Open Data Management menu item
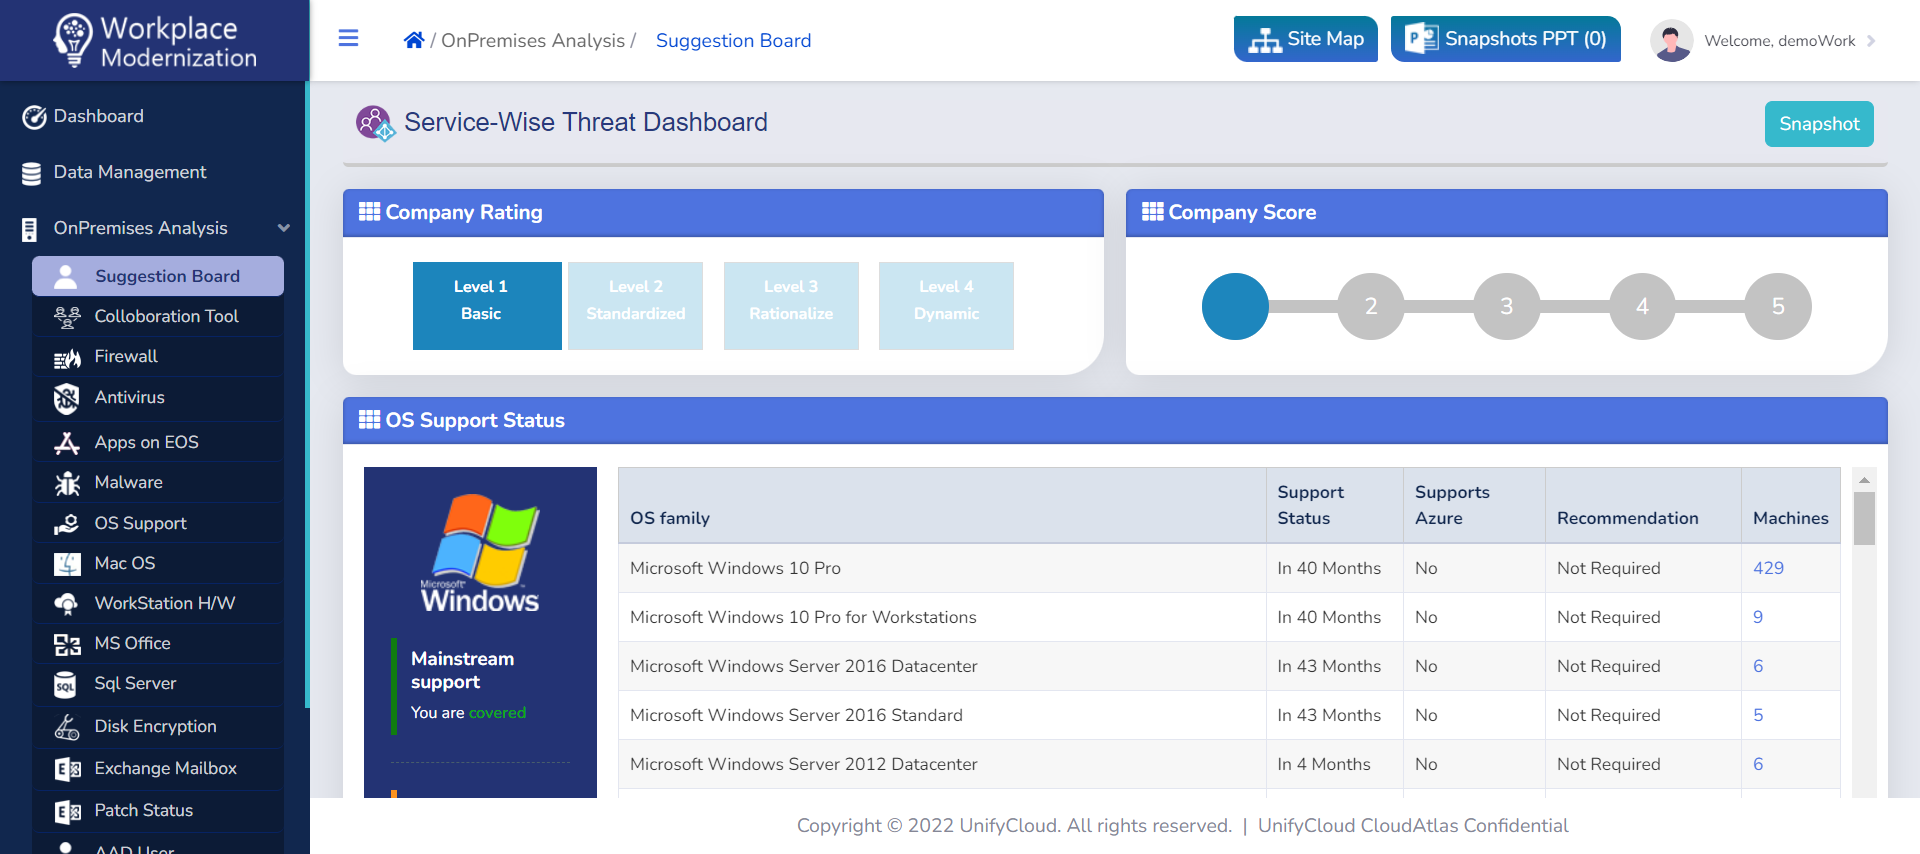 130,172
